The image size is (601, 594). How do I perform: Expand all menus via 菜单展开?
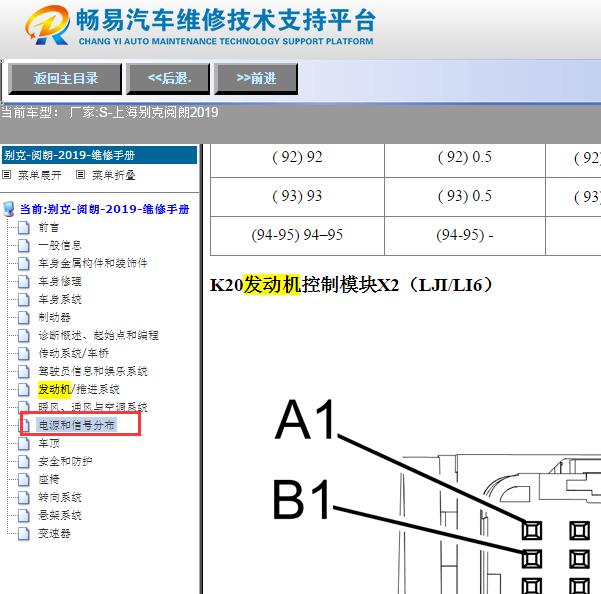[39, 175]
